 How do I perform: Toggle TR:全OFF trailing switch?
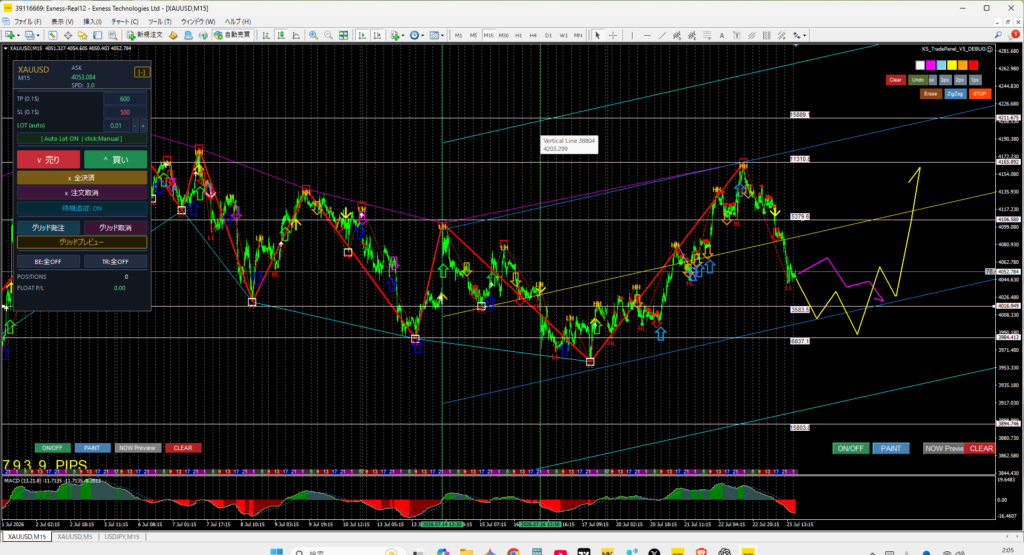115,261
